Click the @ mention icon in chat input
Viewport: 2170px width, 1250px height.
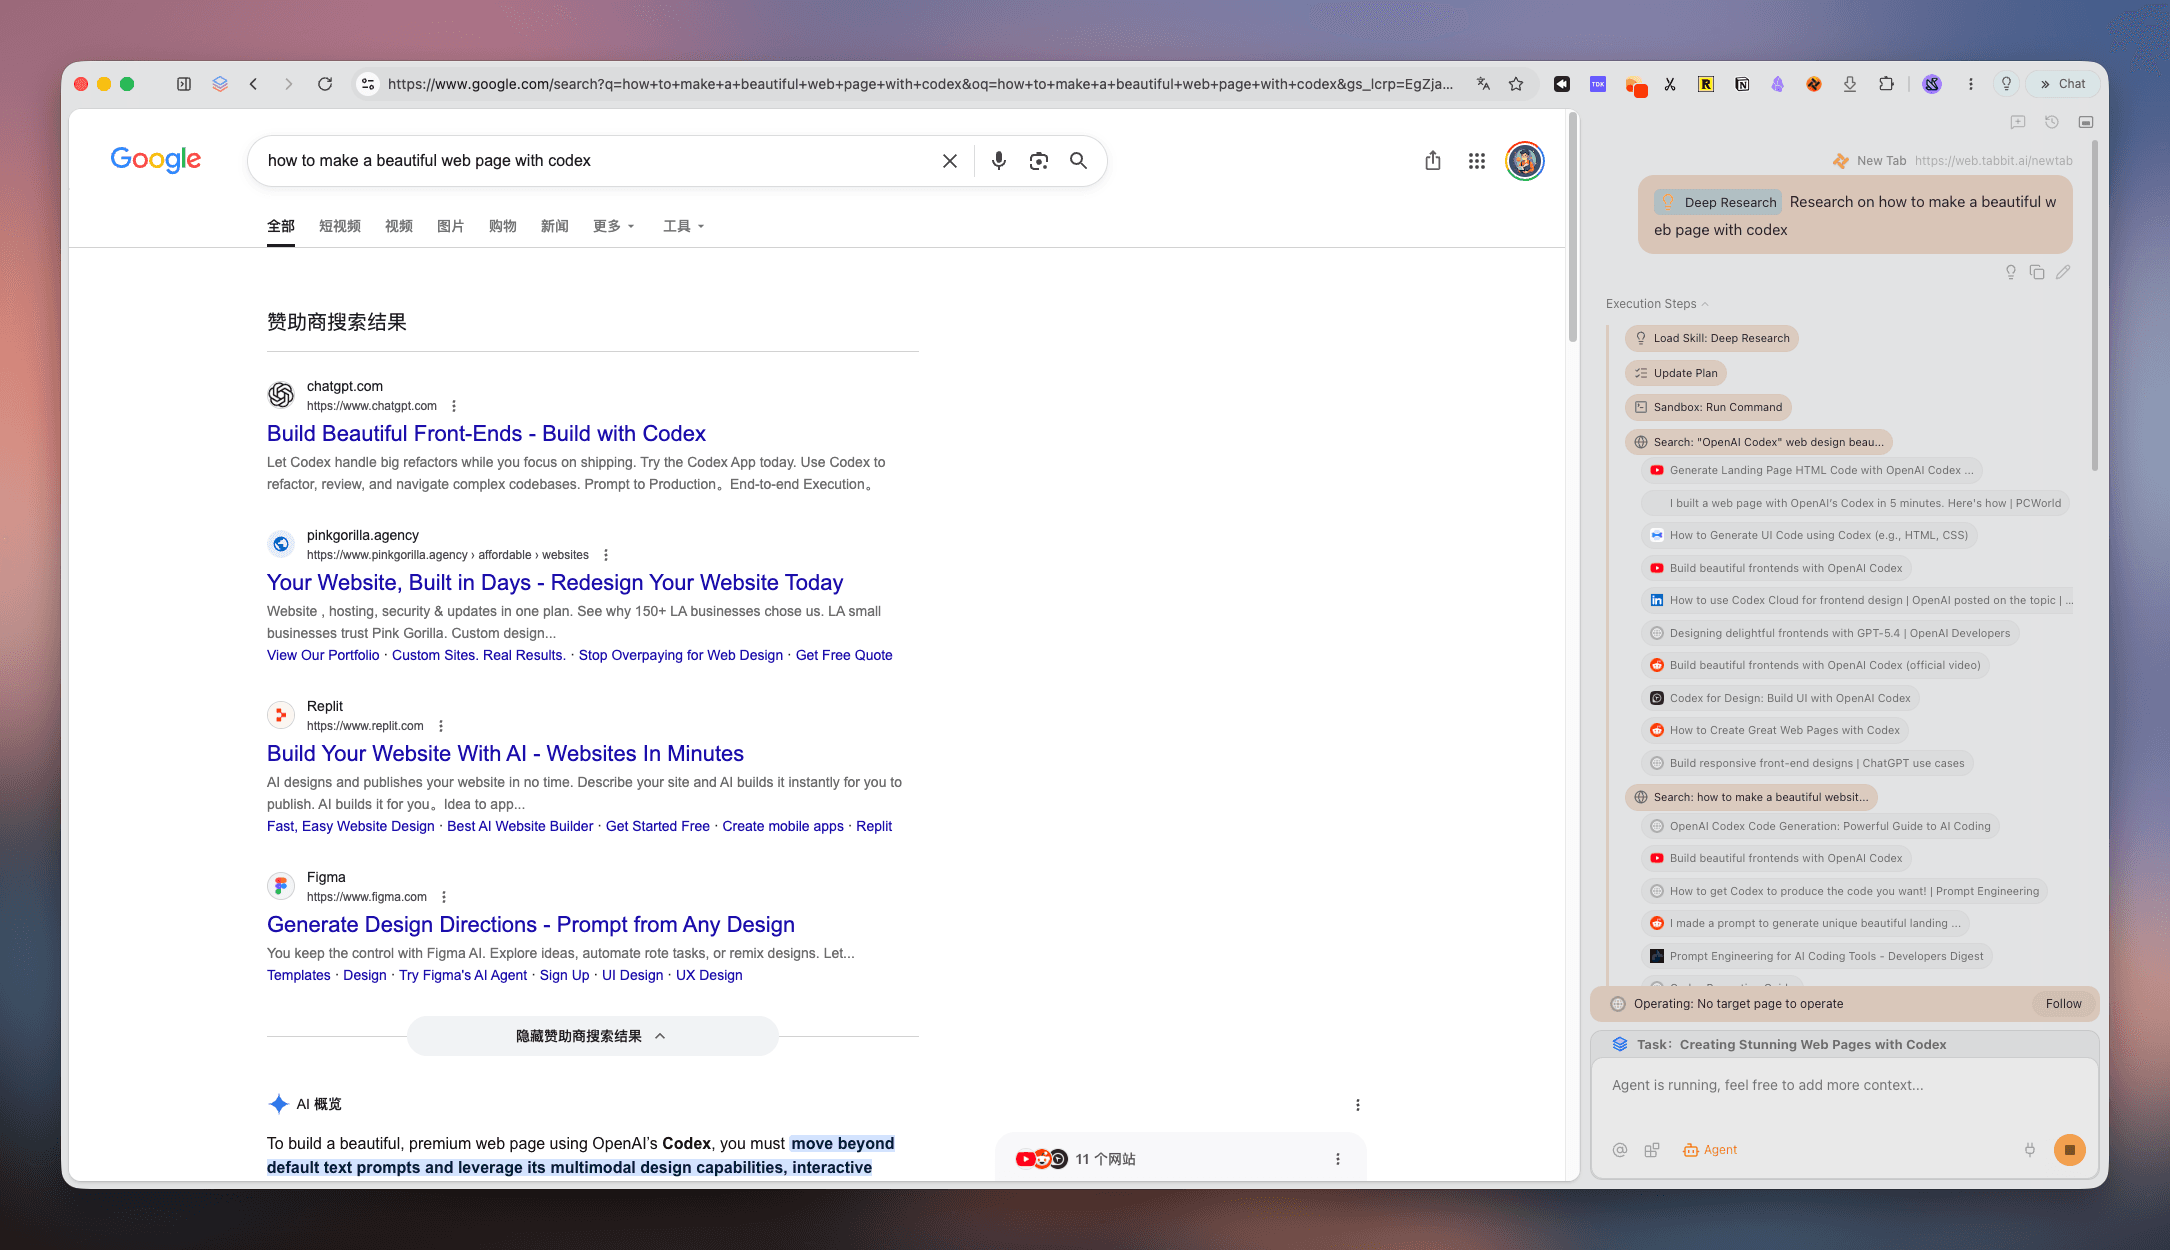pos(1620,1150)
